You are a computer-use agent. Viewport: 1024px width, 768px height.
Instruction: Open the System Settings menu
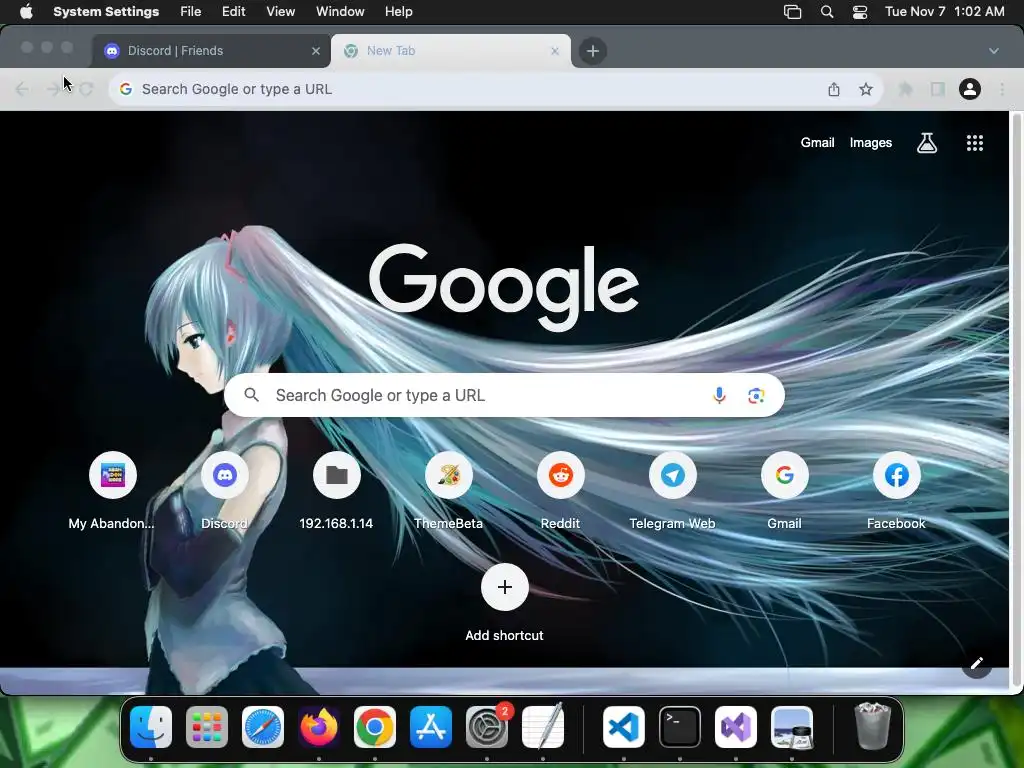(x=106, y=12)
